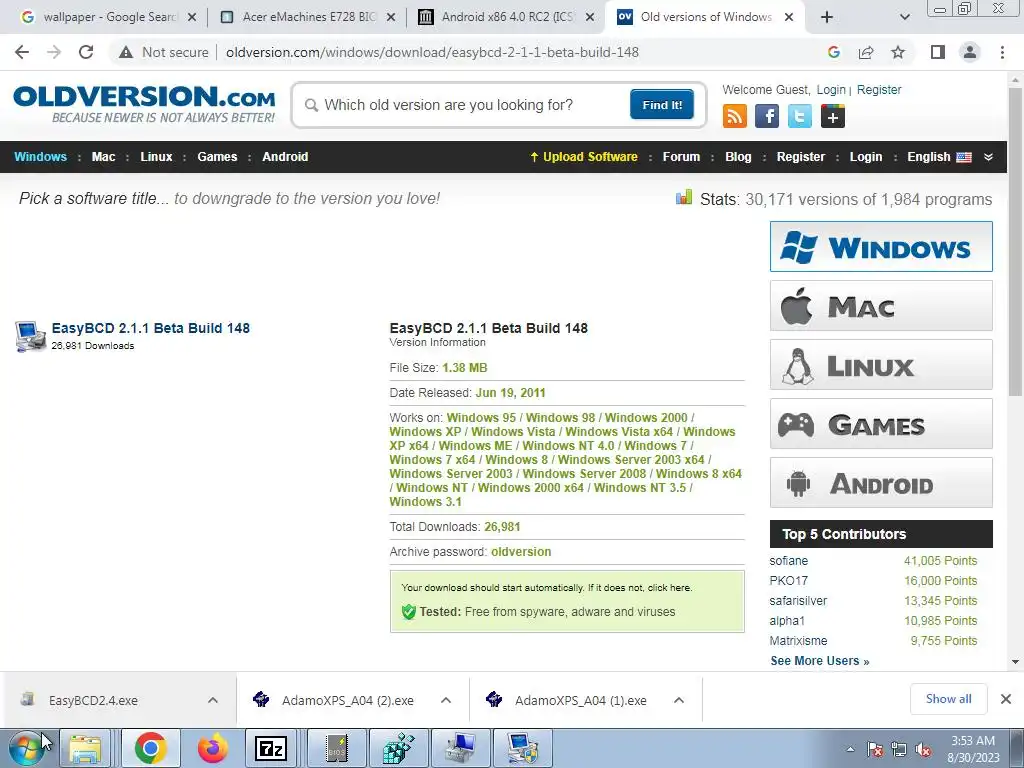Open 7-Zip from the taskbar

coord(271,748)
